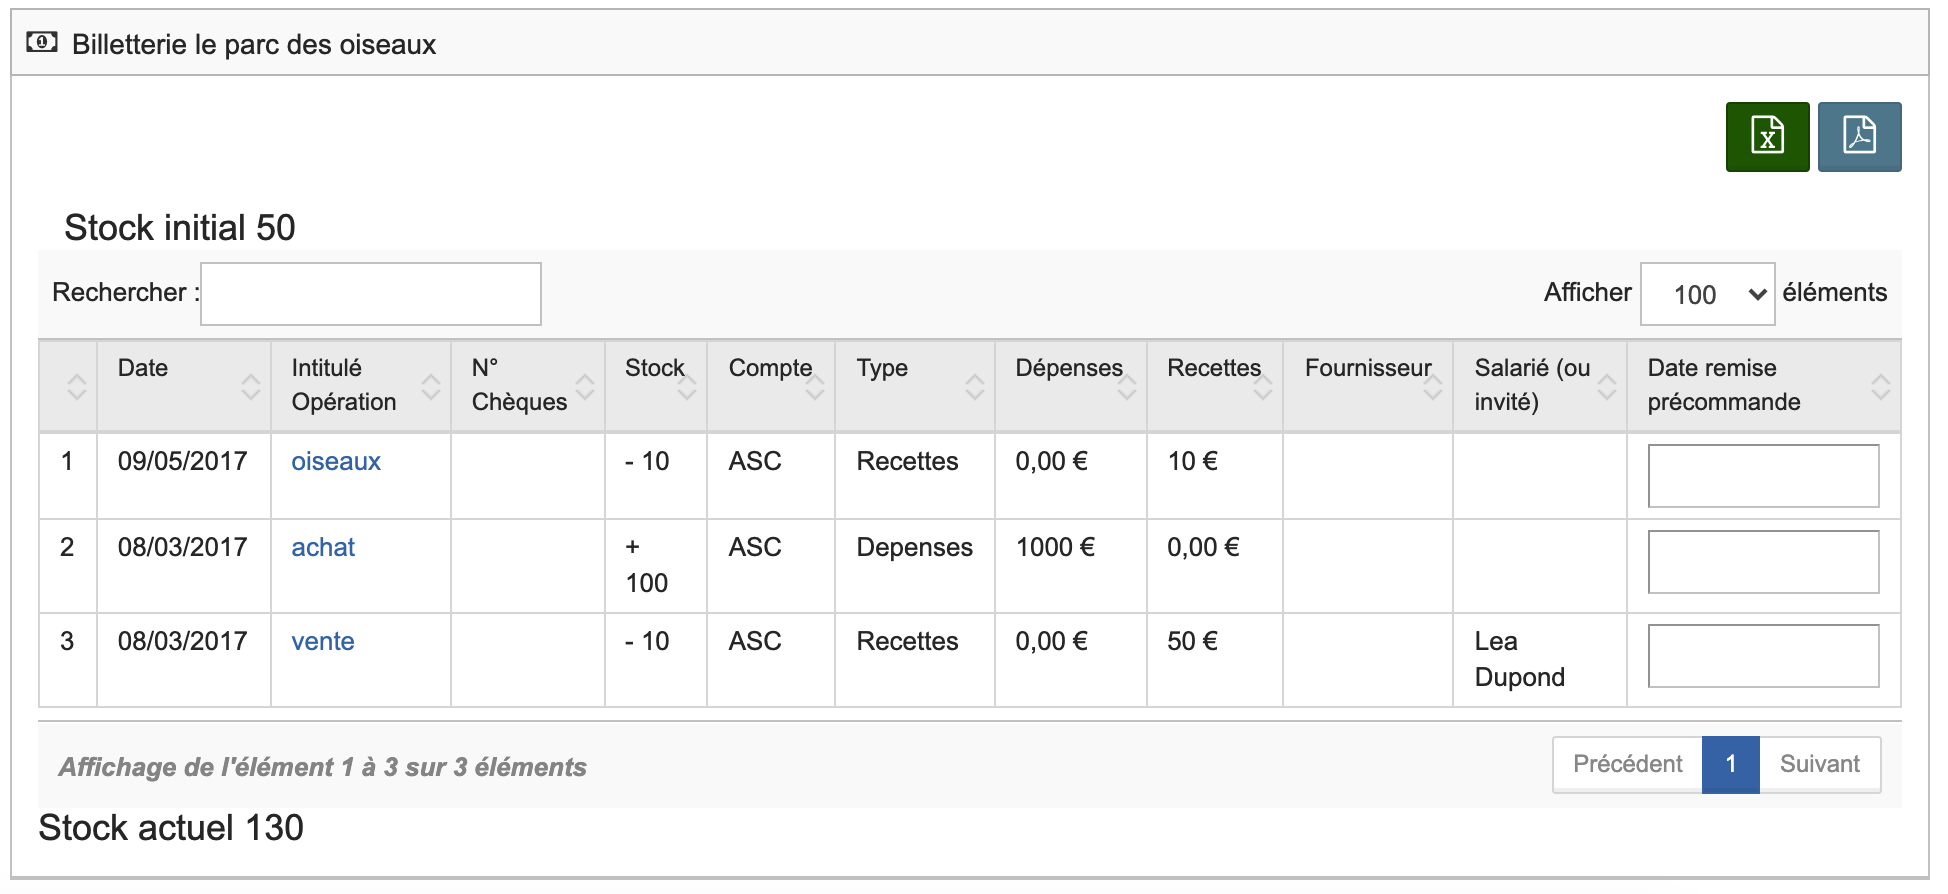Sort the first index column arrows
This screenshot has height=894, width=1948.
(76, 386)
